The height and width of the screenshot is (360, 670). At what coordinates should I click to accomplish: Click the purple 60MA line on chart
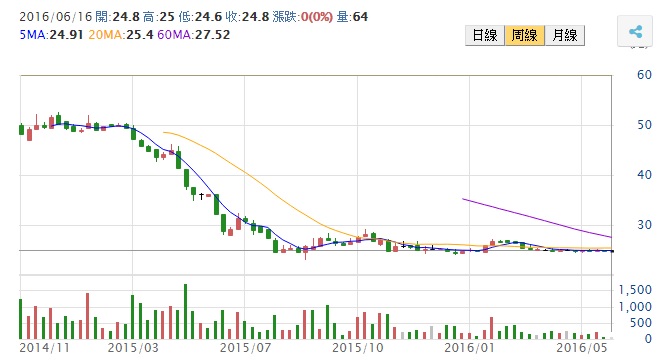[536, 218]
